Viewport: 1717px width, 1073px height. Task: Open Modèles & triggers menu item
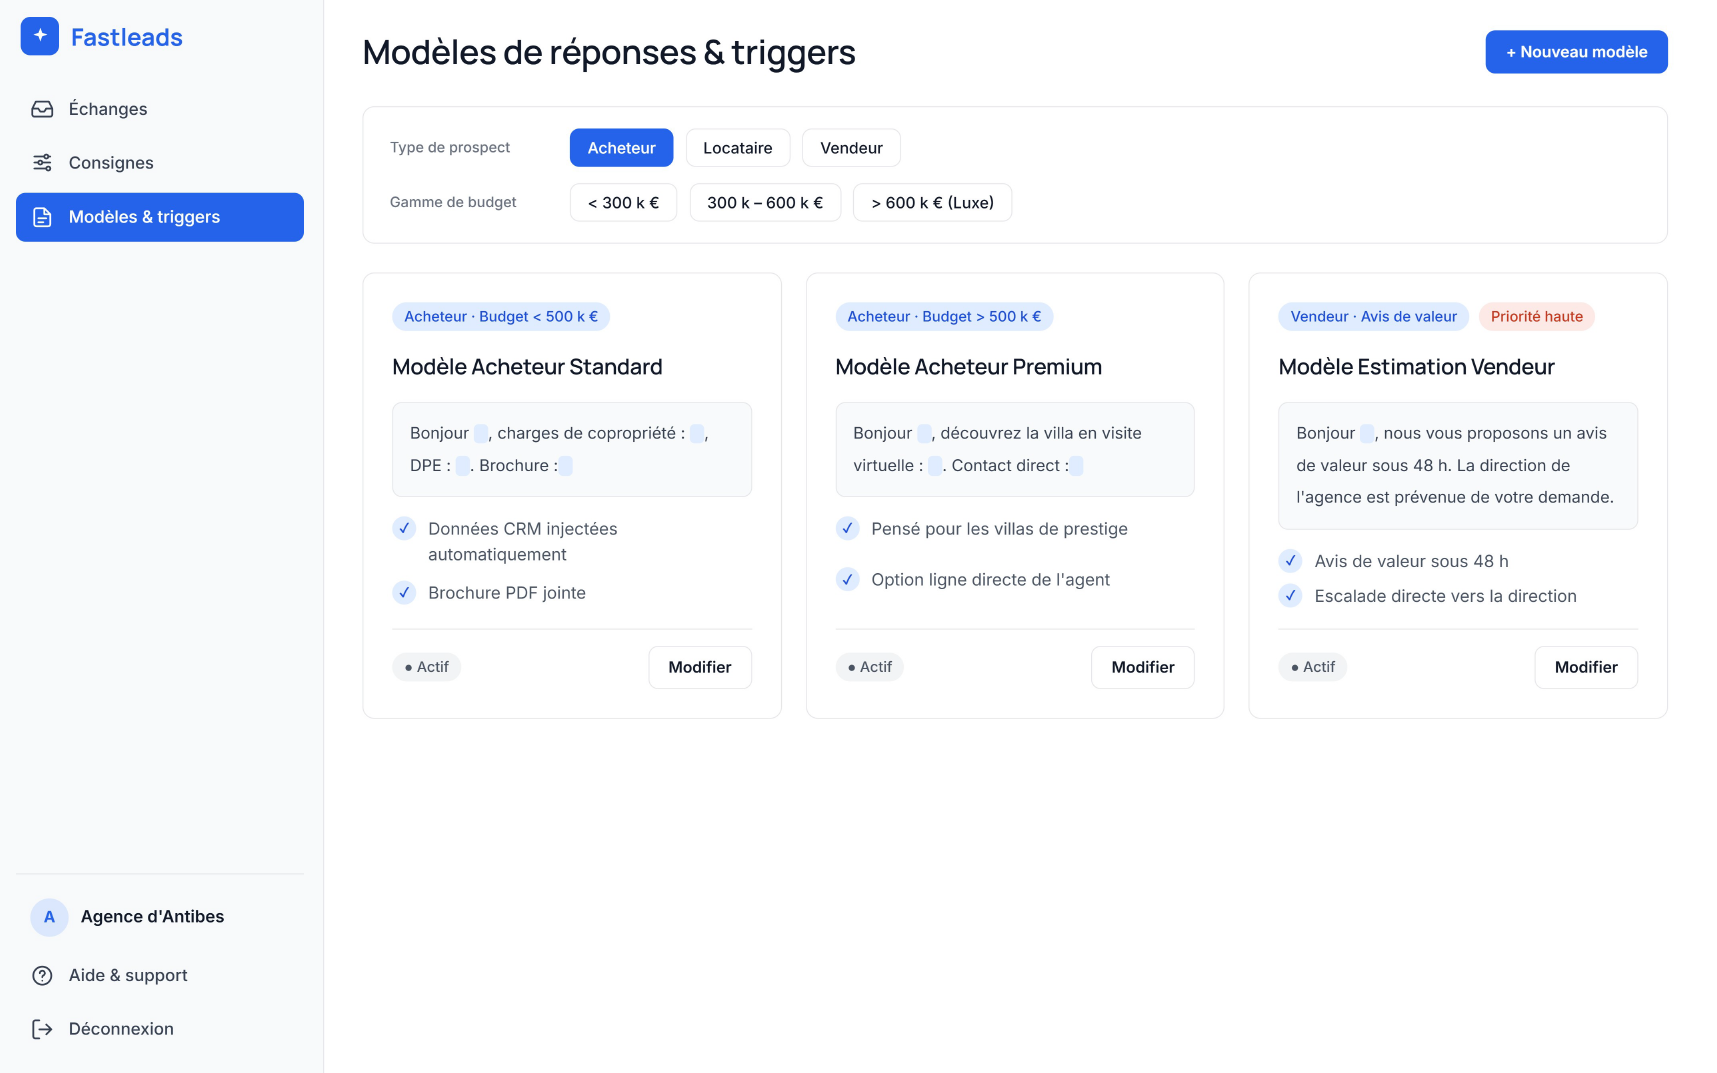point(160,217)
